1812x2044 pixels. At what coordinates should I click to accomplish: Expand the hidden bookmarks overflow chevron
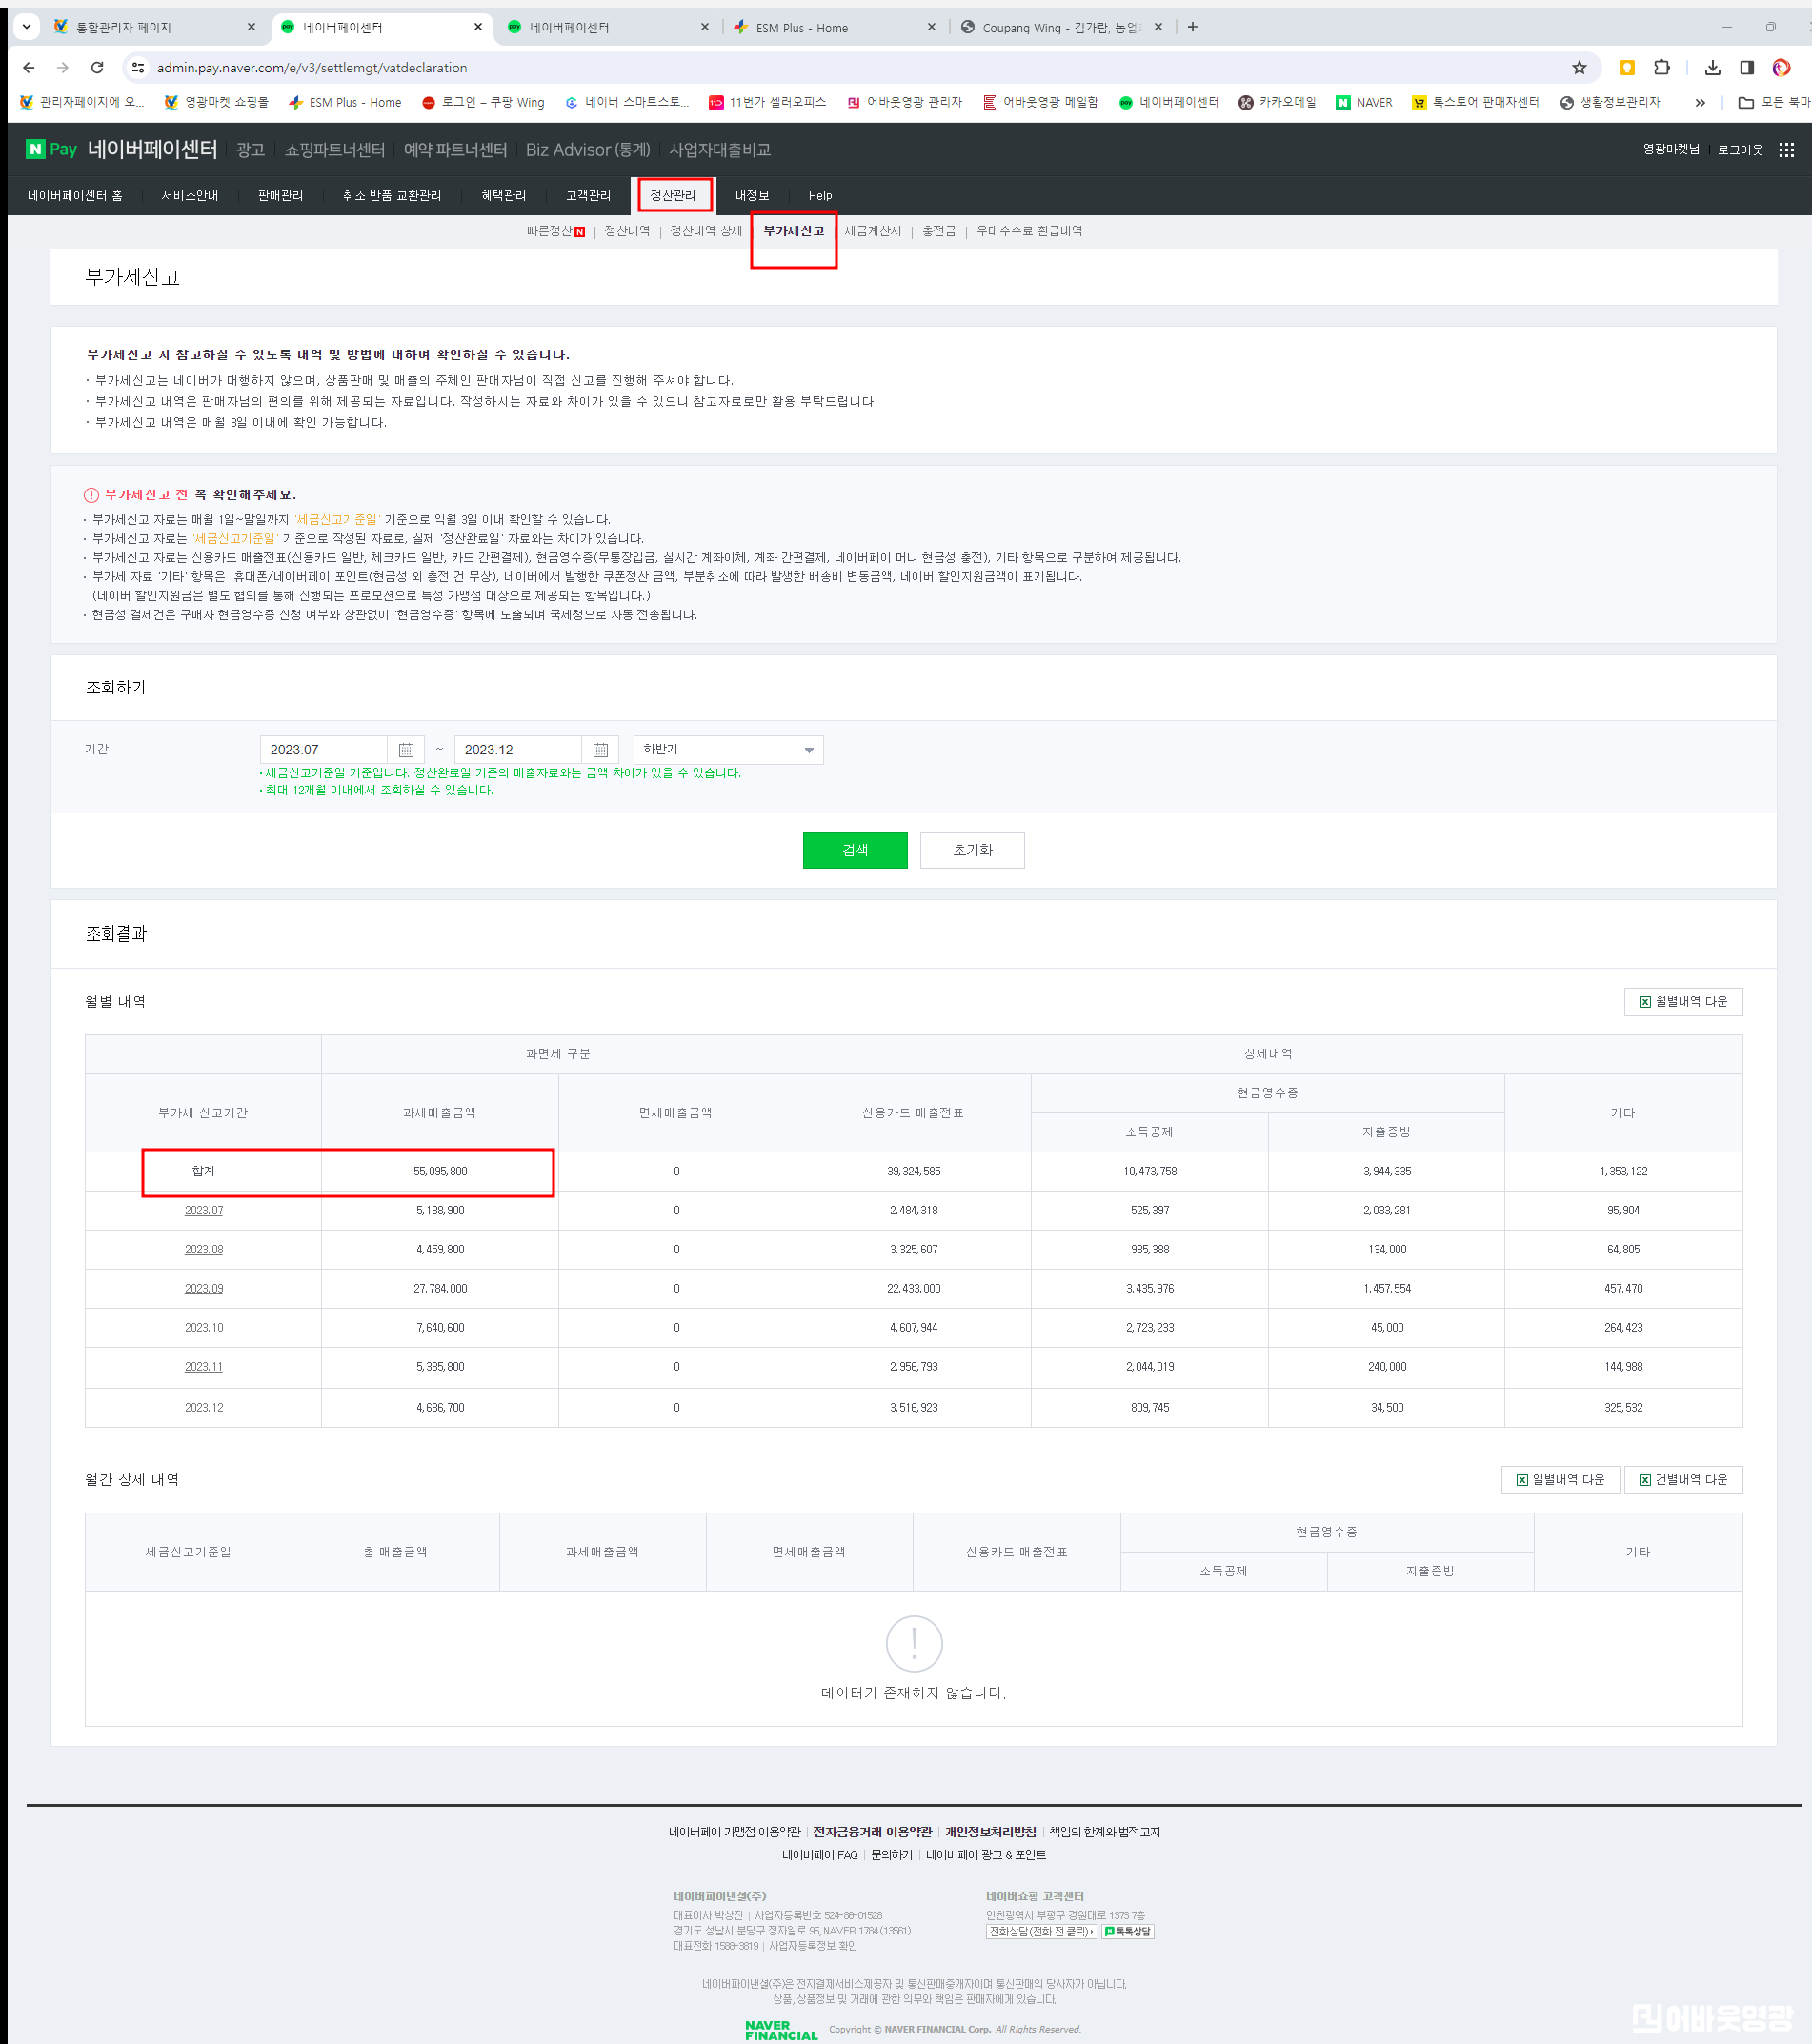coord(1700,102)
